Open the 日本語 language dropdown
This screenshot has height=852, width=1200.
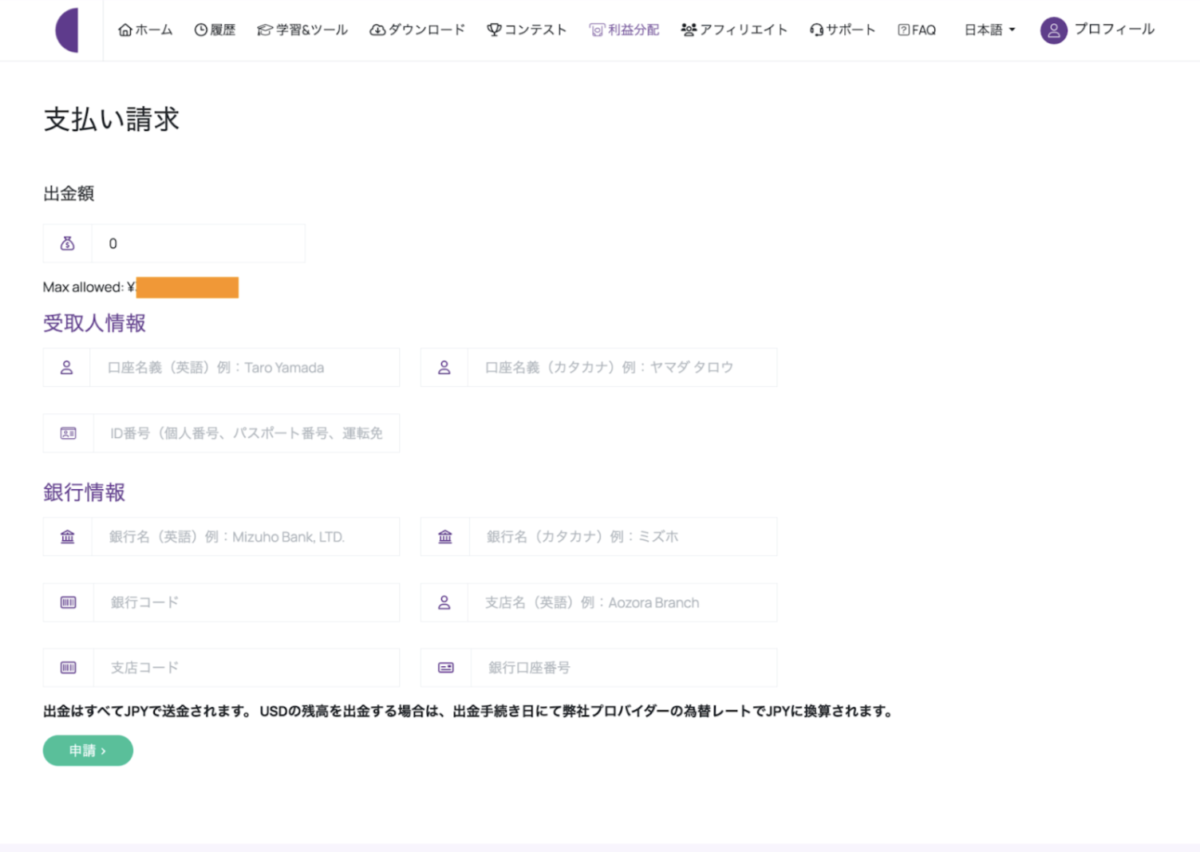[989, 30]
